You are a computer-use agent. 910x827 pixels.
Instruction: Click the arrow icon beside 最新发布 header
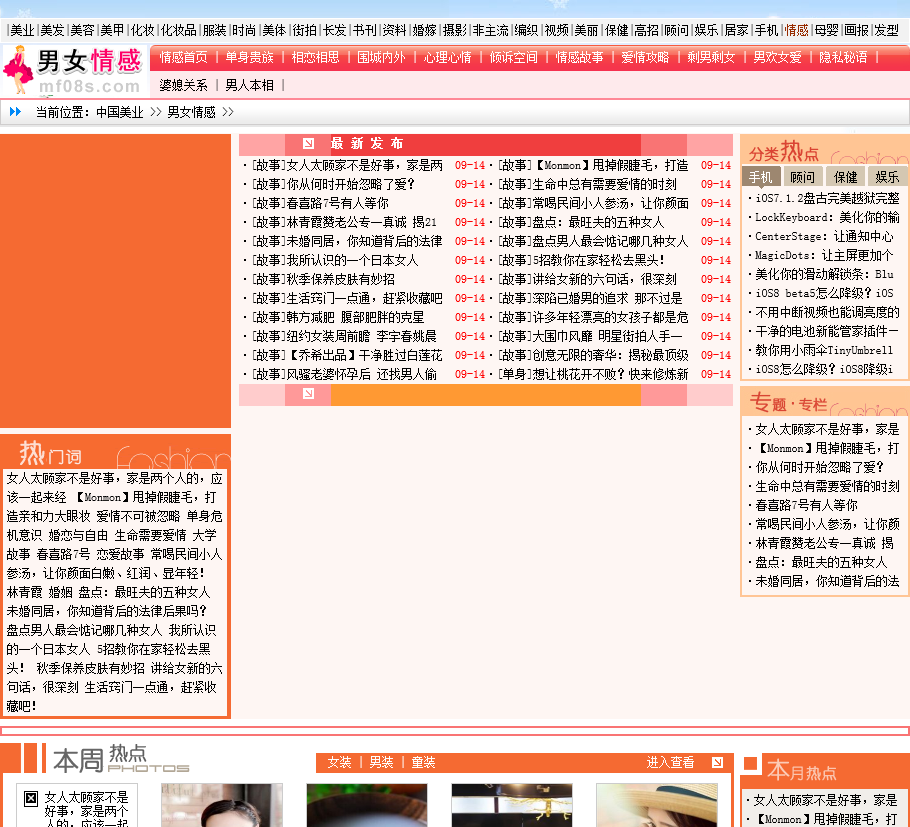[308, 143]
